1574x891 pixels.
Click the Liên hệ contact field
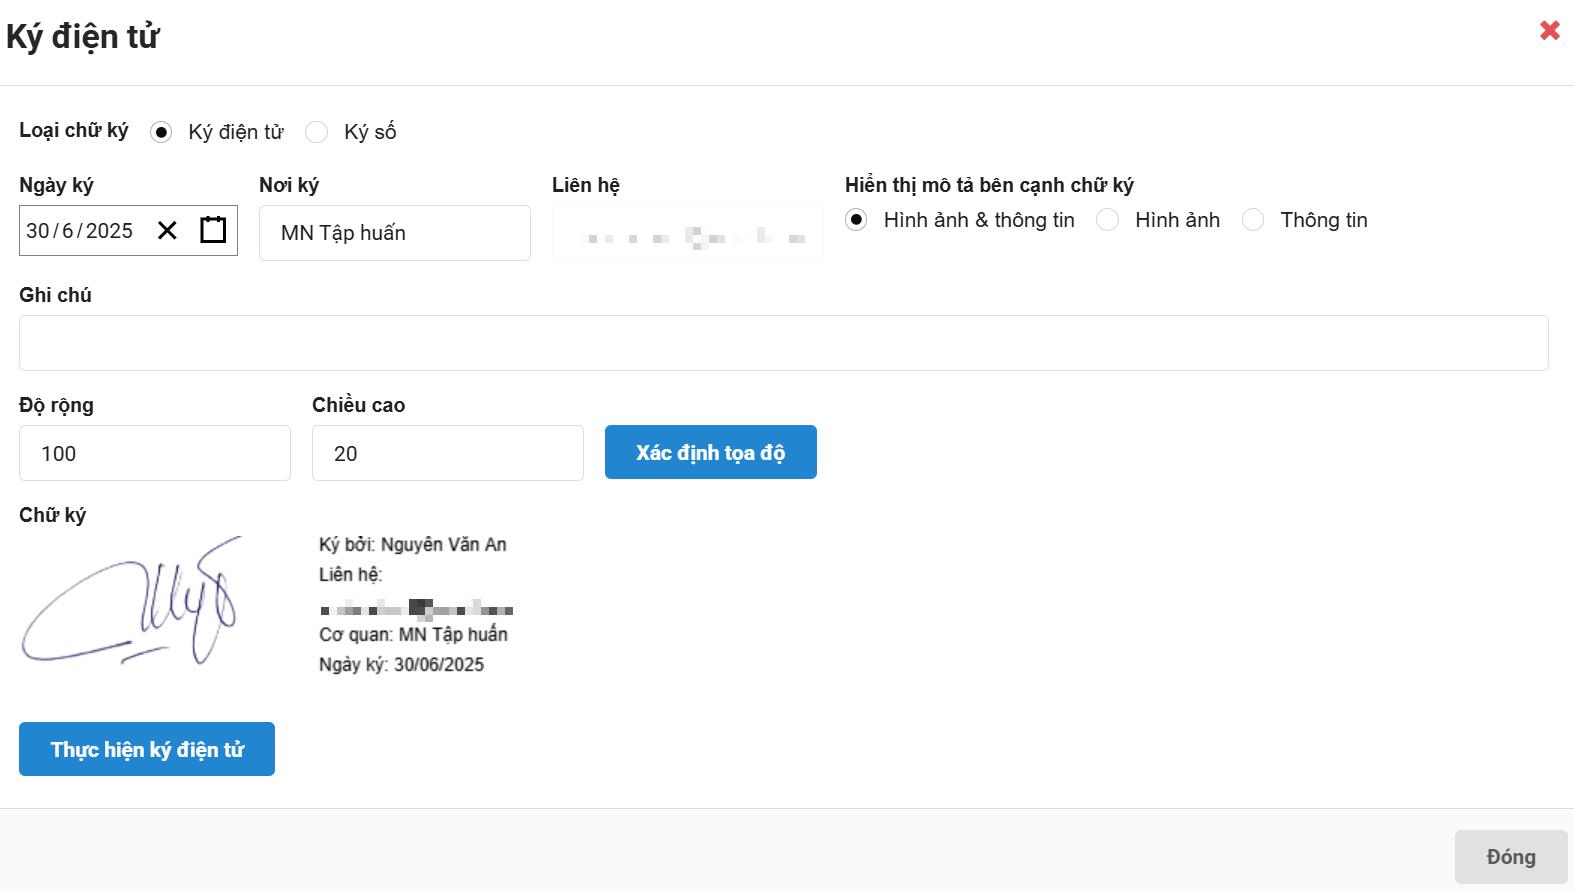tap(687, 233)
